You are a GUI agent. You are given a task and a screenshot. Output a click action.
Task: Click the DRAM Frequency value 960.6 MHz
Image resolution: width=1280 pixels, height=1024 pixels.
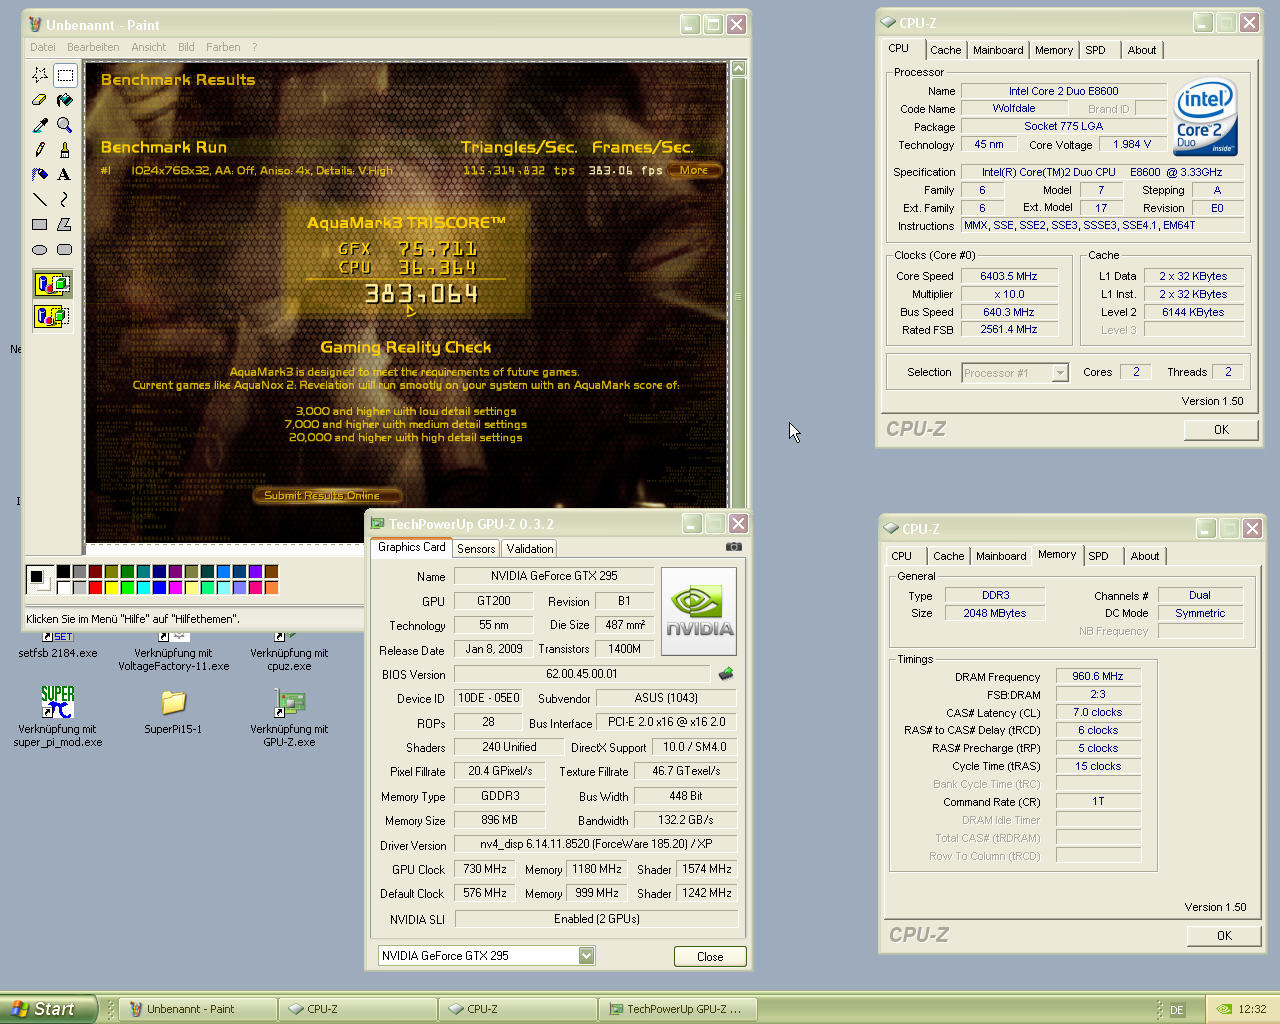point(1098,676)
